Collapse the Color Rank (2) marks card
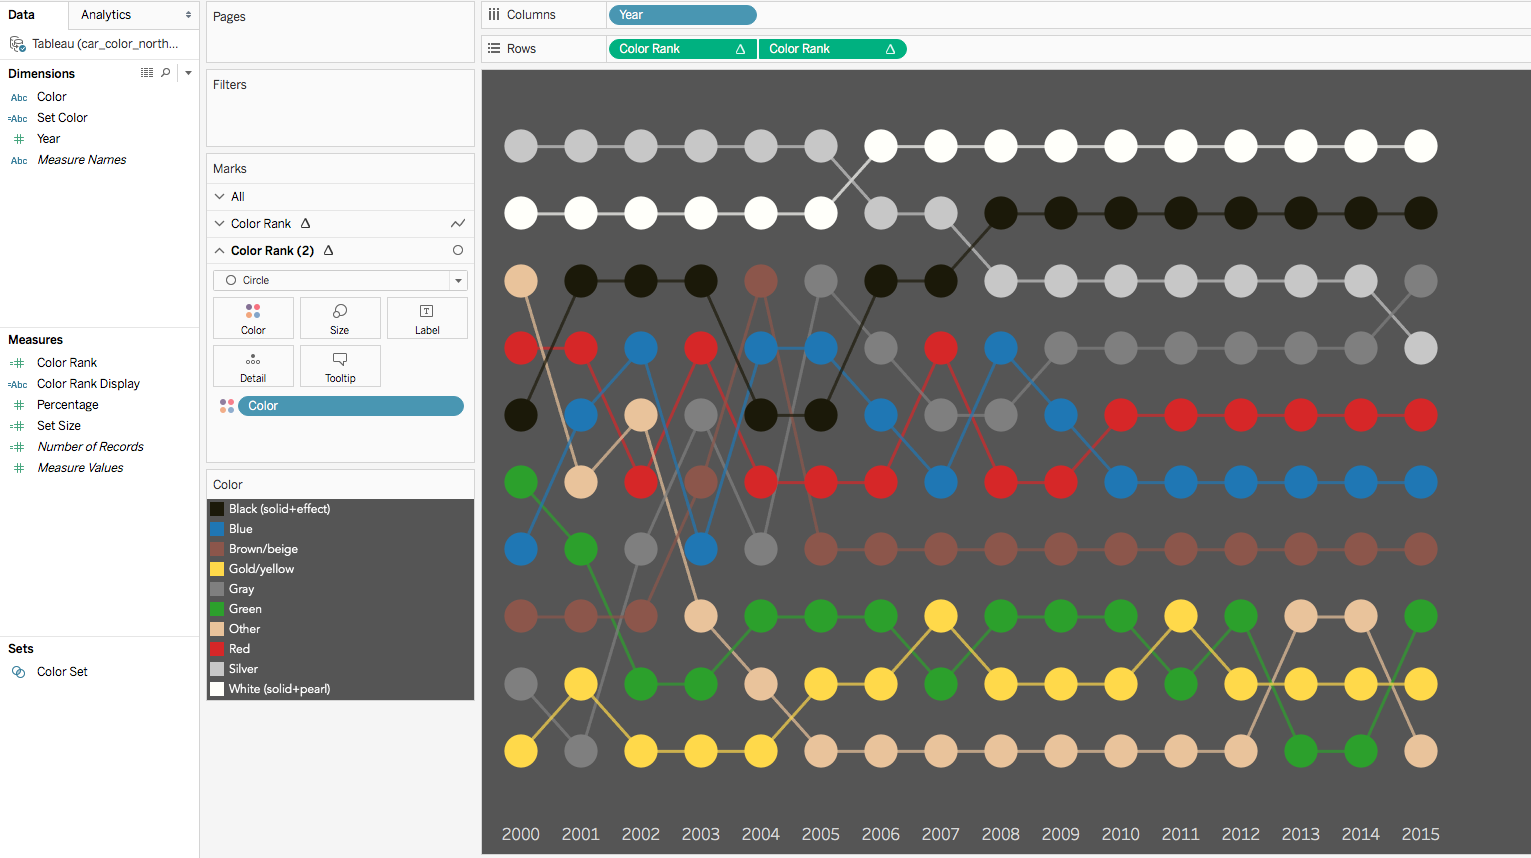This screenshot has width=1531, height=858. [220, 250]
